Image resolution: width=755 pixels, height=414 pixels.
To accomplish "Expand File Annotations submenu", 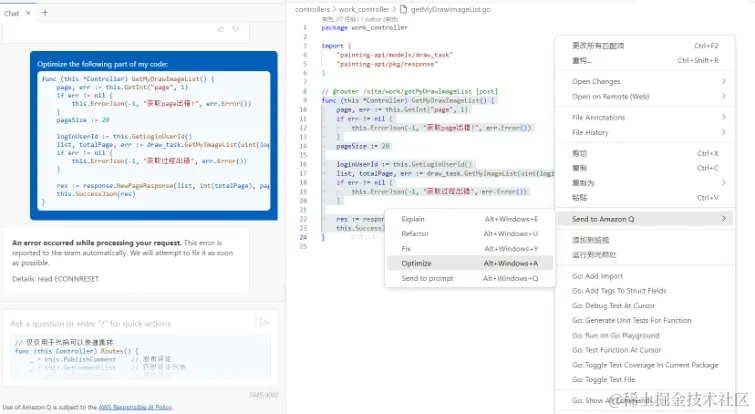I will pyautogui.click(x=645, y=117).
